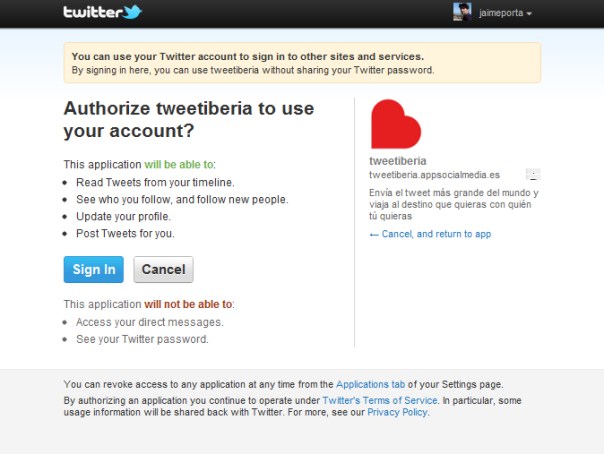Click the small icon beside app URL
The width and height of the screenshot is (604, 454).
pos(533,174)
